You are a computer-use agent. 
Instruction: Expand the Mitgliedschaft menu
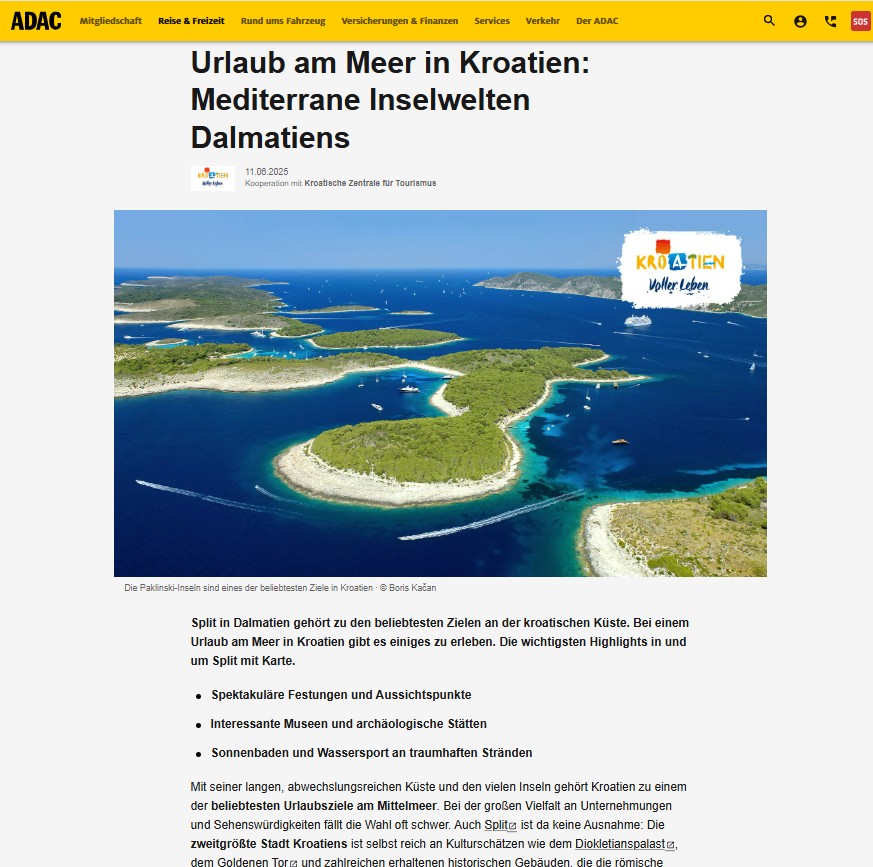111,21
